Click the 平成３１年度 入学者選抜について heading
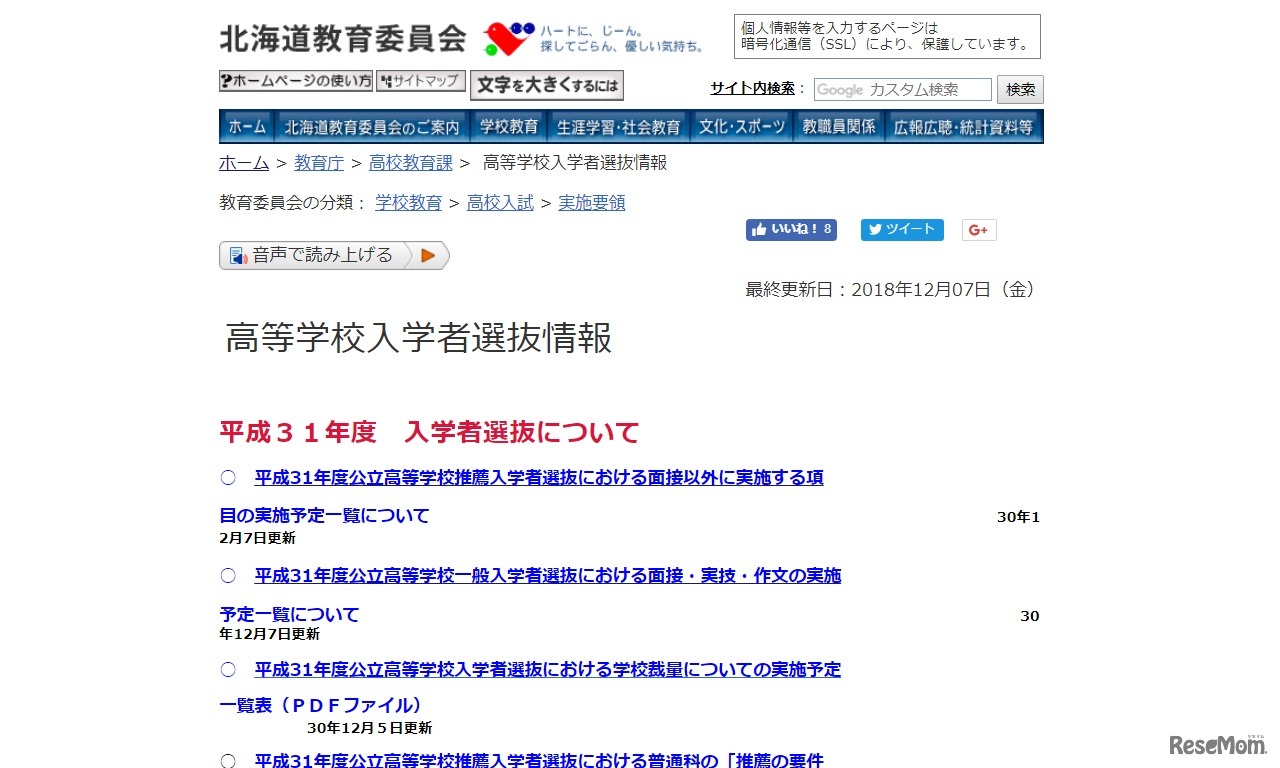1280x768 pixels. pyautogui.click(x=429, y=433)
